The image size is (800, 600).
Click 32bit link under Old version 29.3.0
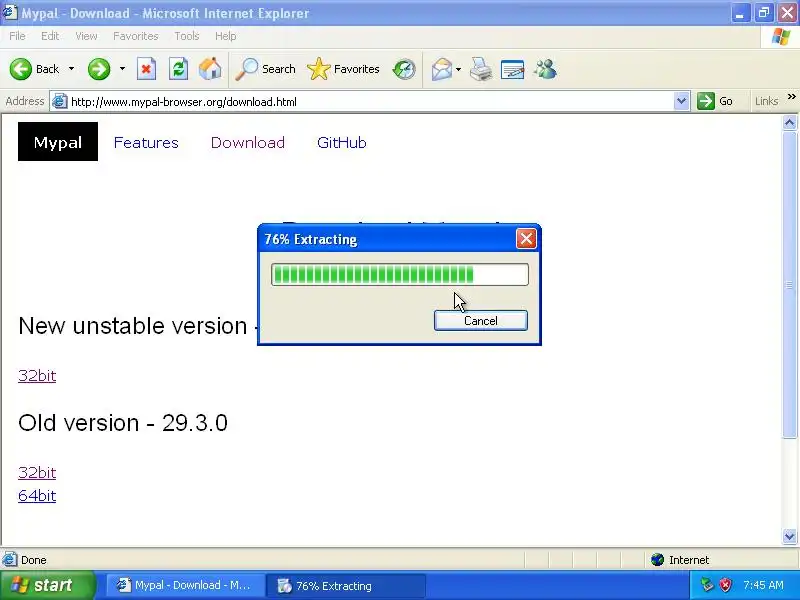(37, 472)
